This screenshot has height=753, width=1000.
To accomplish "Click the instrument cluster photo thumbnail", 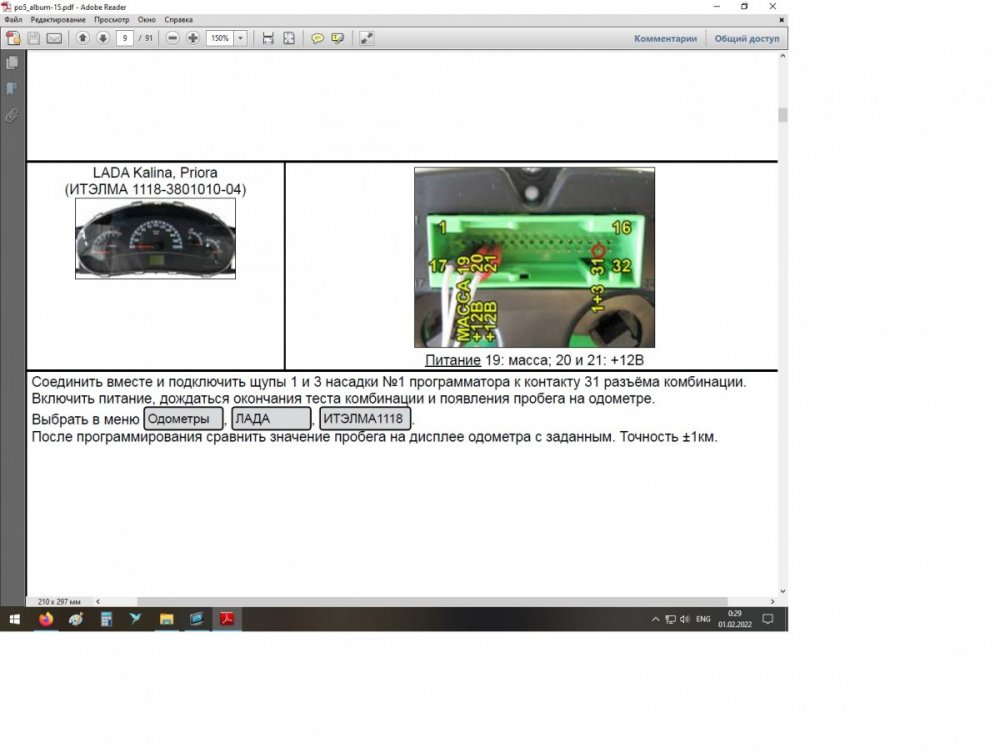I will point(156,238).
